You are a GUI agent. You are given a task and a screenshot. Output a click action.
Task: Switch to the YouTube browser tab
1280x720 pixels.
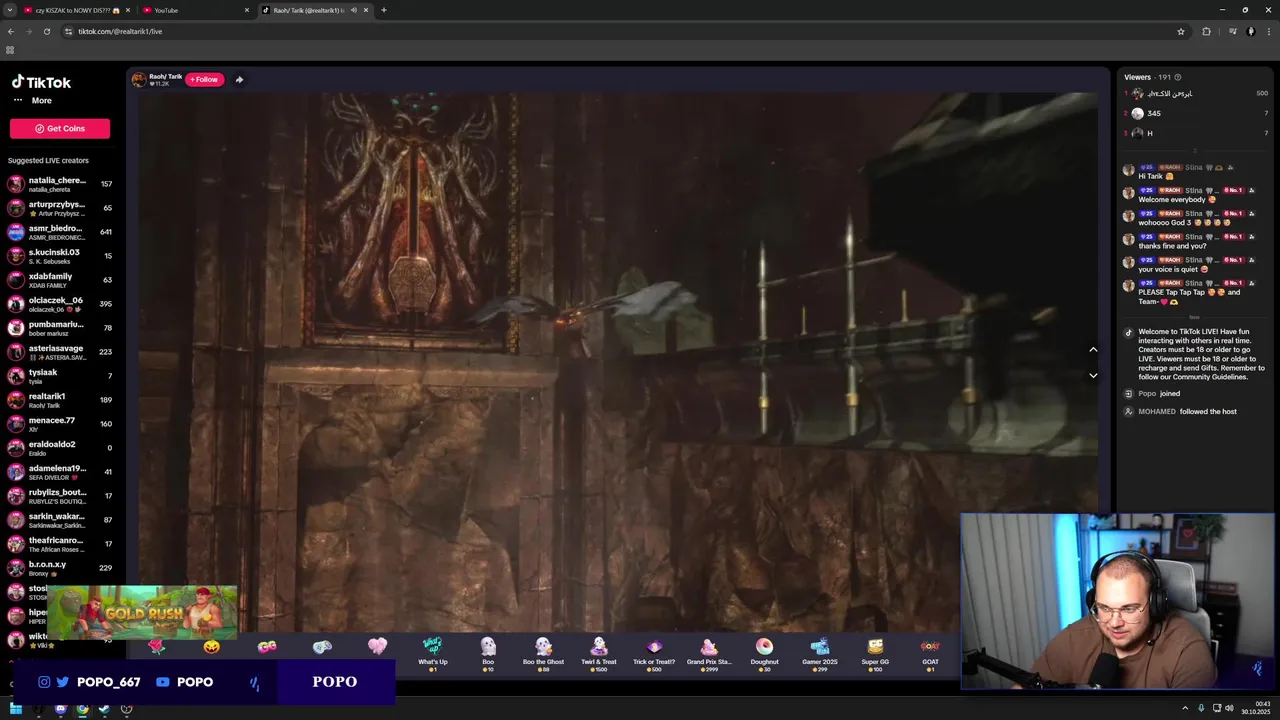(x=195, y=10)
